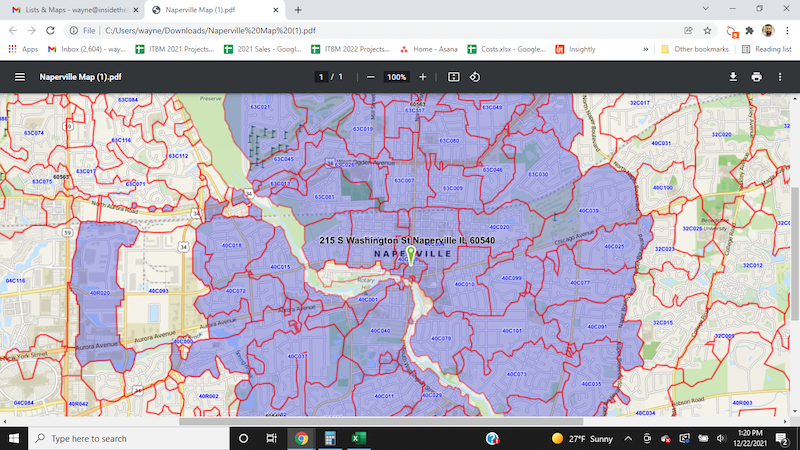Expand hidden bookmarks chevron

pyautogui.click(x=645, y=49)
